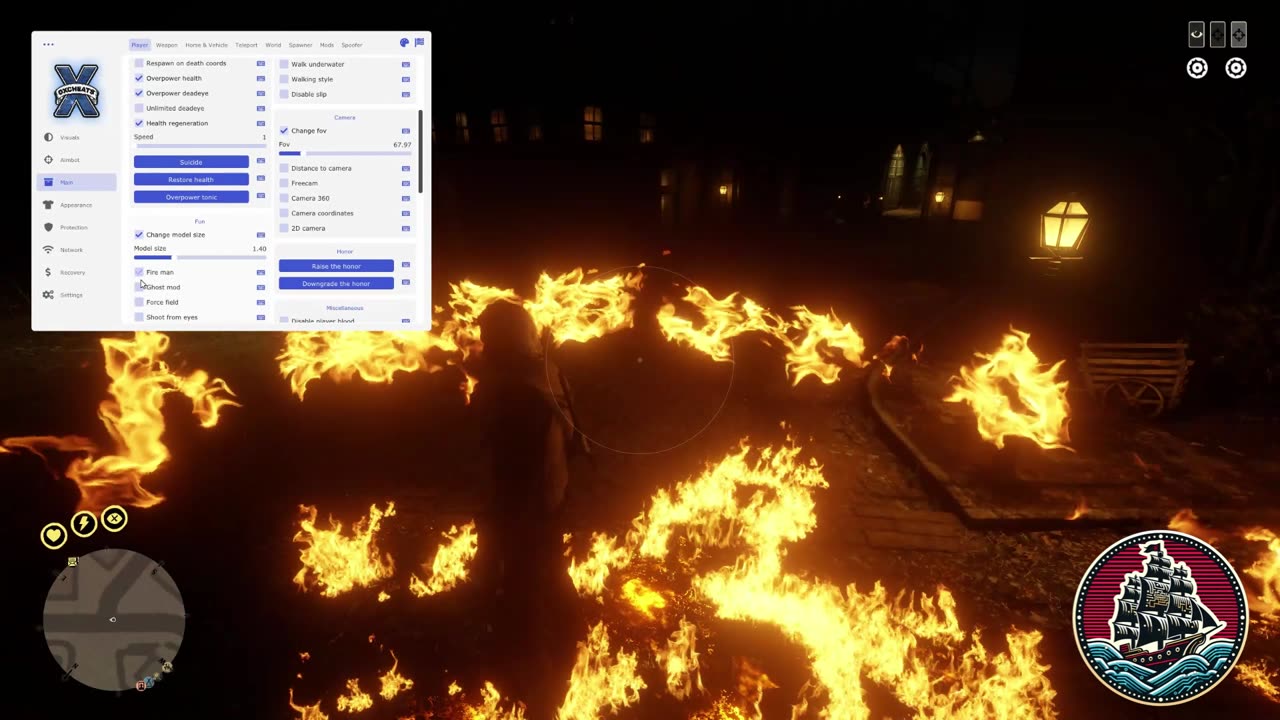The height and width of the screenshot is (720, 1280).
Task: Click the flag language icon in header
Action: click(x=419, y=43)
